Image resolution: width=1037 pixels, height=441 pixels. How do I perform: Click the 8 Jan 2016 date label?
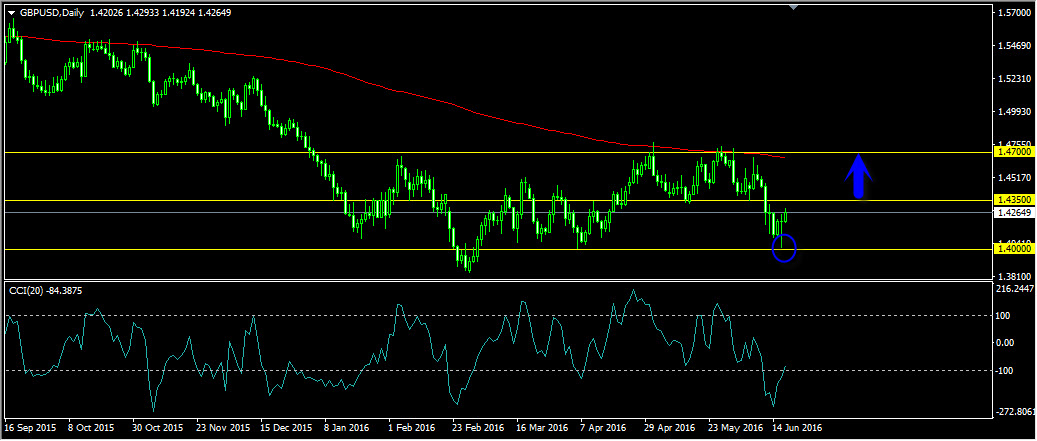[347, 428]
